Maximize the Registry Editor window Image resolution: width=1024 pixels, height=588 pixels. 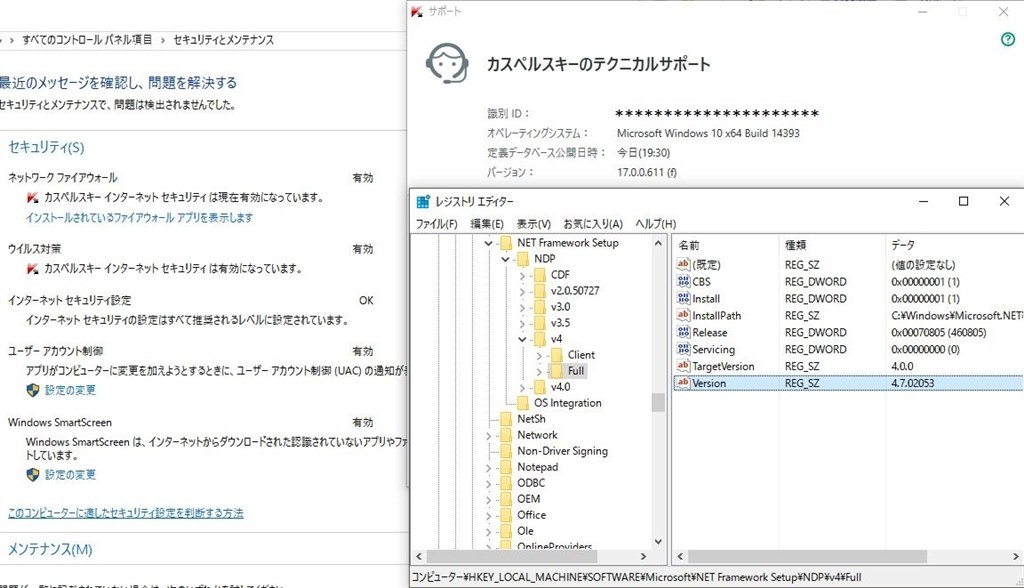(963, 201)
